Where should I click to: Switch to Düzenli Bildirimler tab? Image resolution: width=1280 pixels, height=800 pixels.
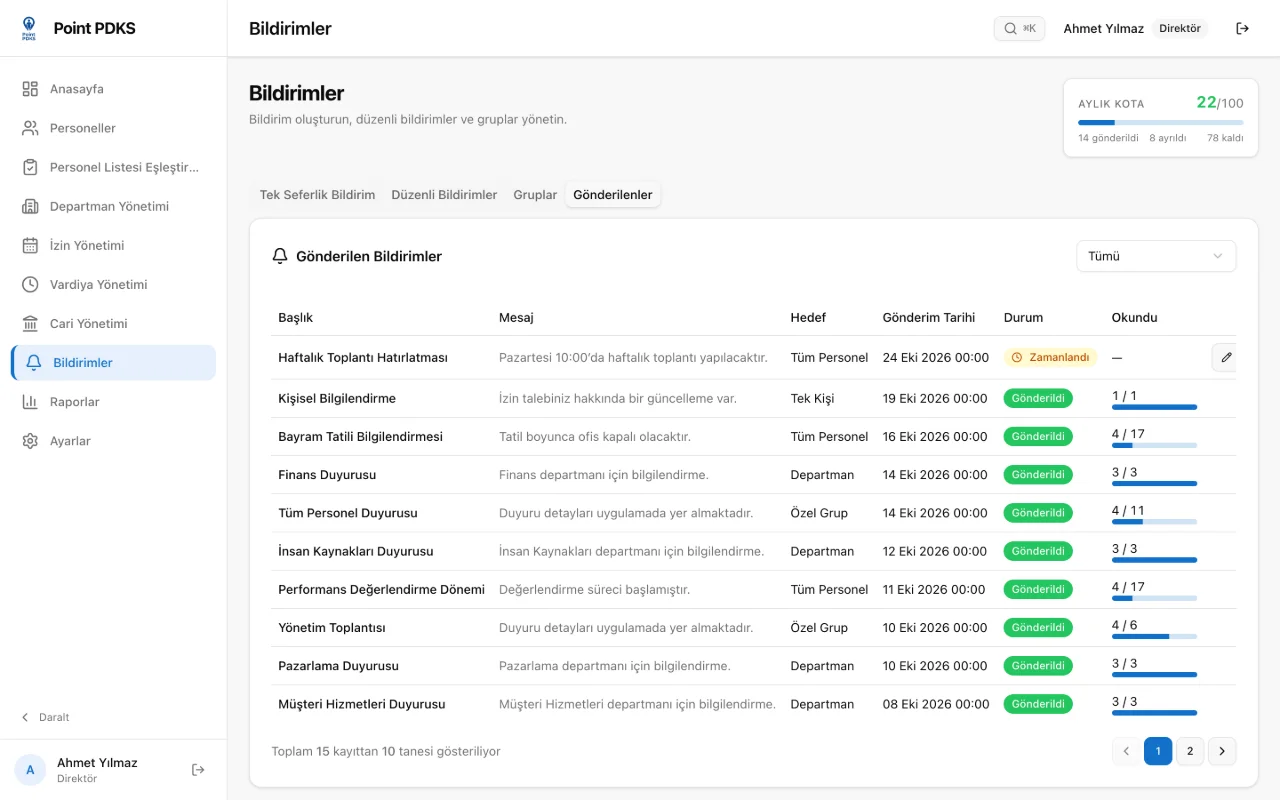click(x=444, y=195)
